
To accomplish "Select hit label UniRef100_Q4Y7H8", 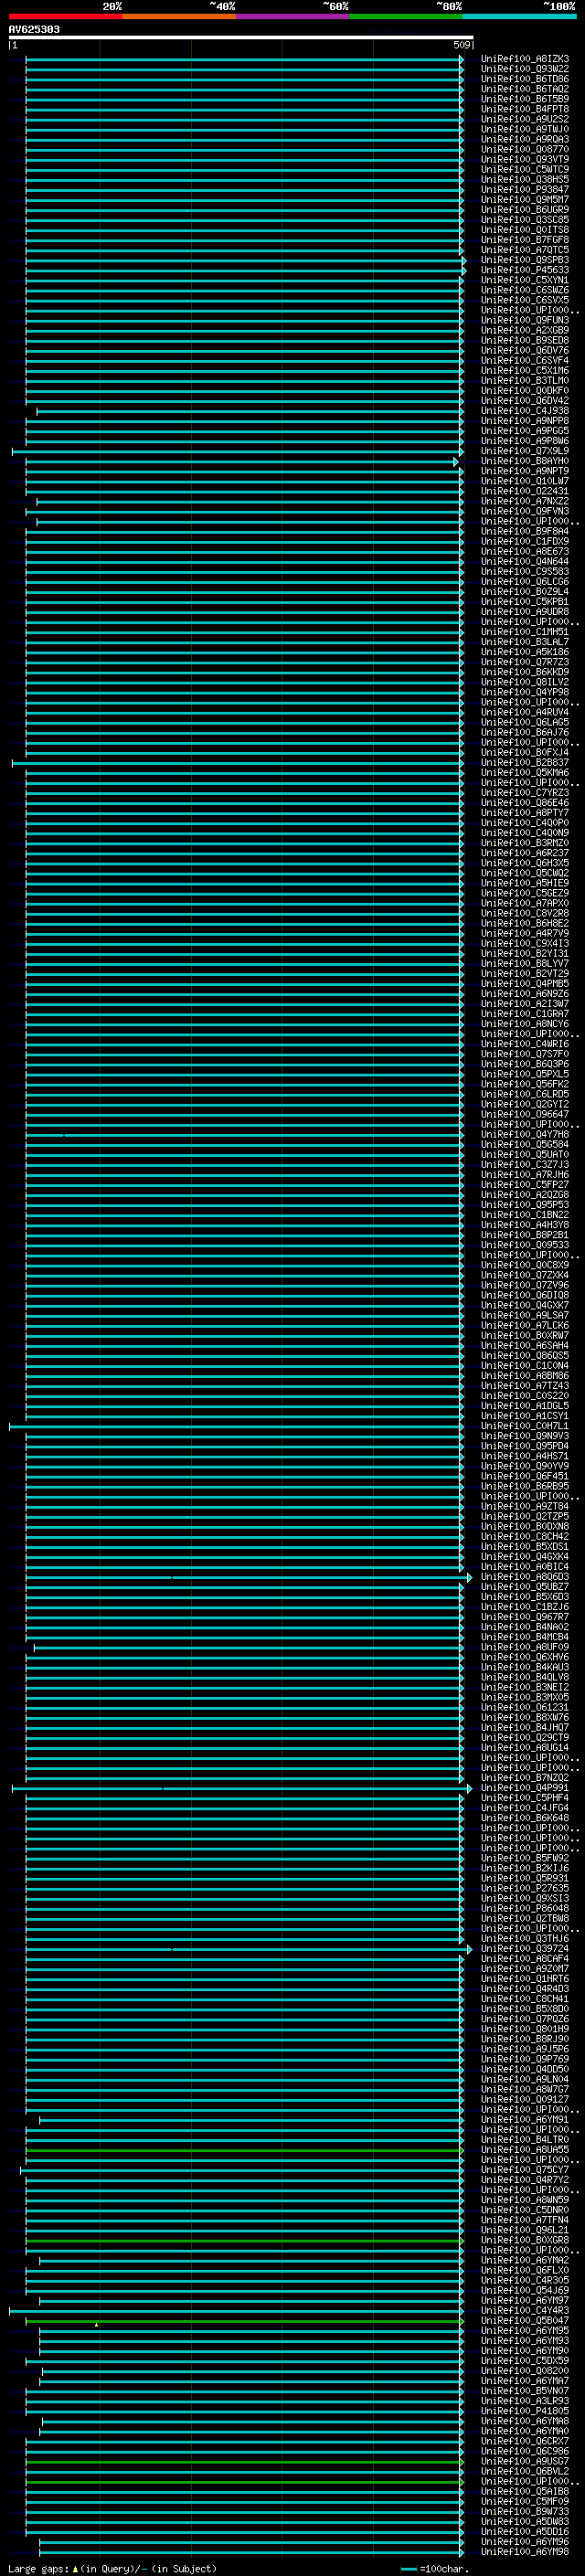I will pyautogui.click(x=525, y=1135).
